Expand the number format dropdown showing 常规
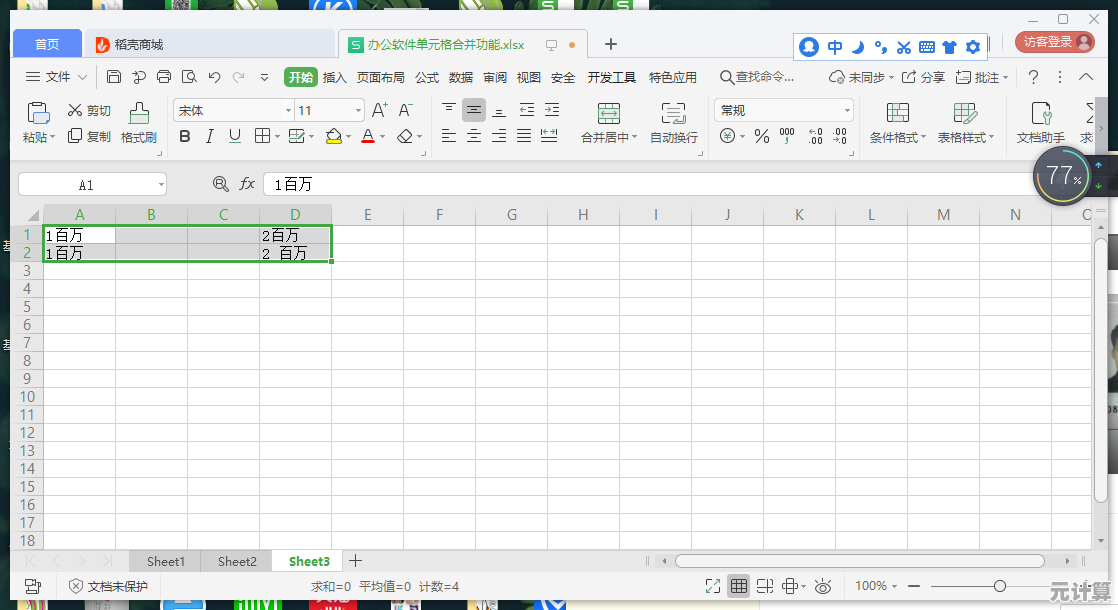 [x=783, y=110]
